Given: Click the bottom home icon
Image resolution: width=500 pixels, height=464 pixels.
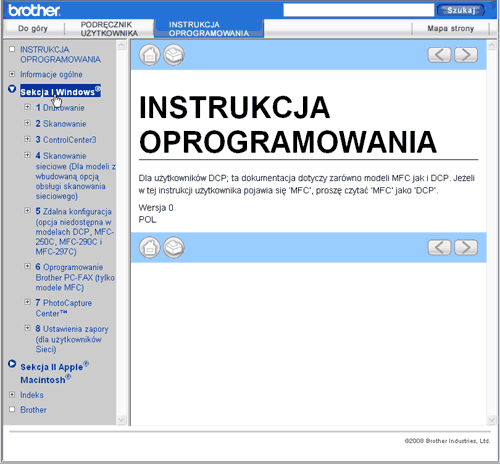Looking at the screenshot, I should click(x=150, y=247).
